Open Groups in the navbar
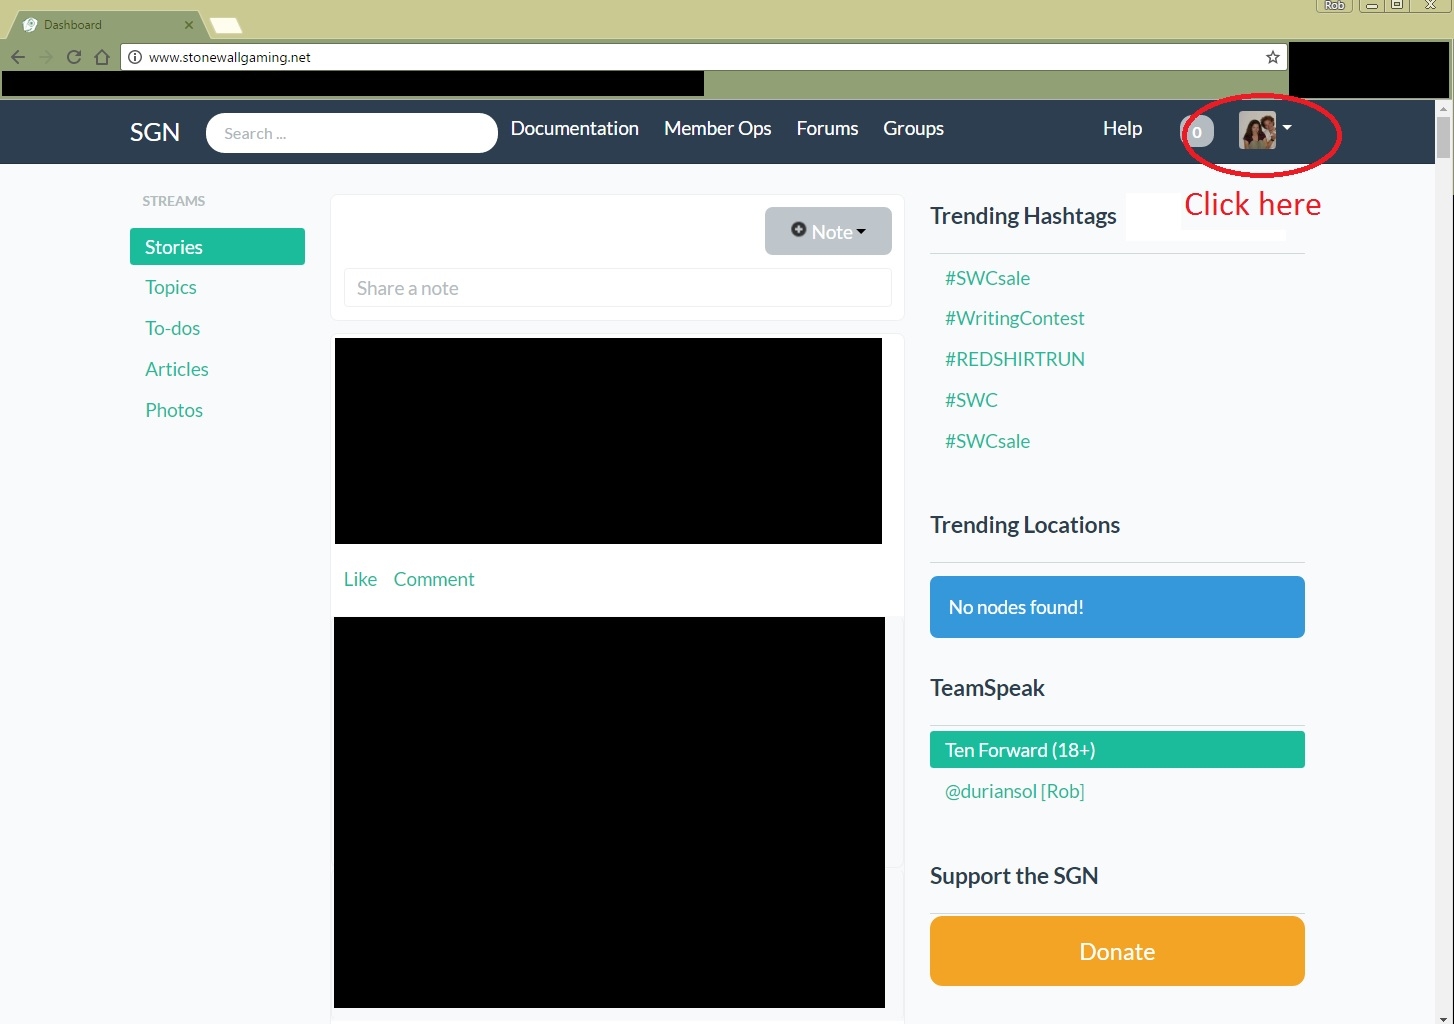The image size is (1454, 1024). point(913,128)
